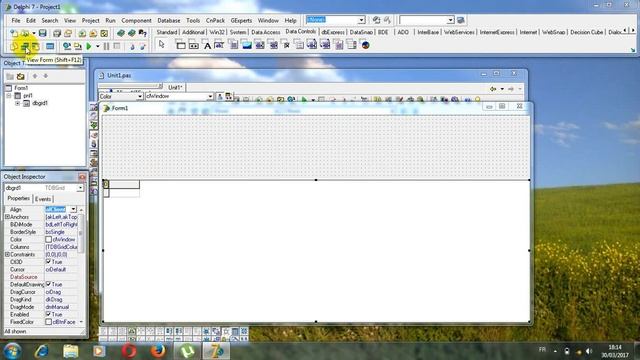Click the New Items toolbar icon
Viewport: 640px width, 360px height.
point(13,33)
